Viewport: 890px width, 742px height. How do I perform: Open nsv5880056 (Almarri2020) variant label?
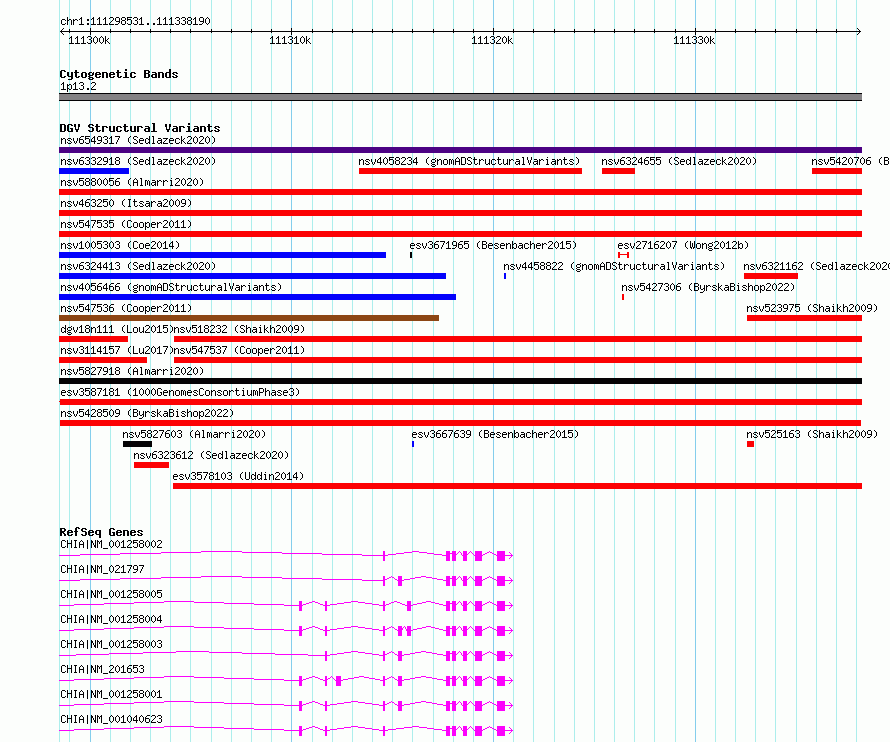click(x=132, y=182)
